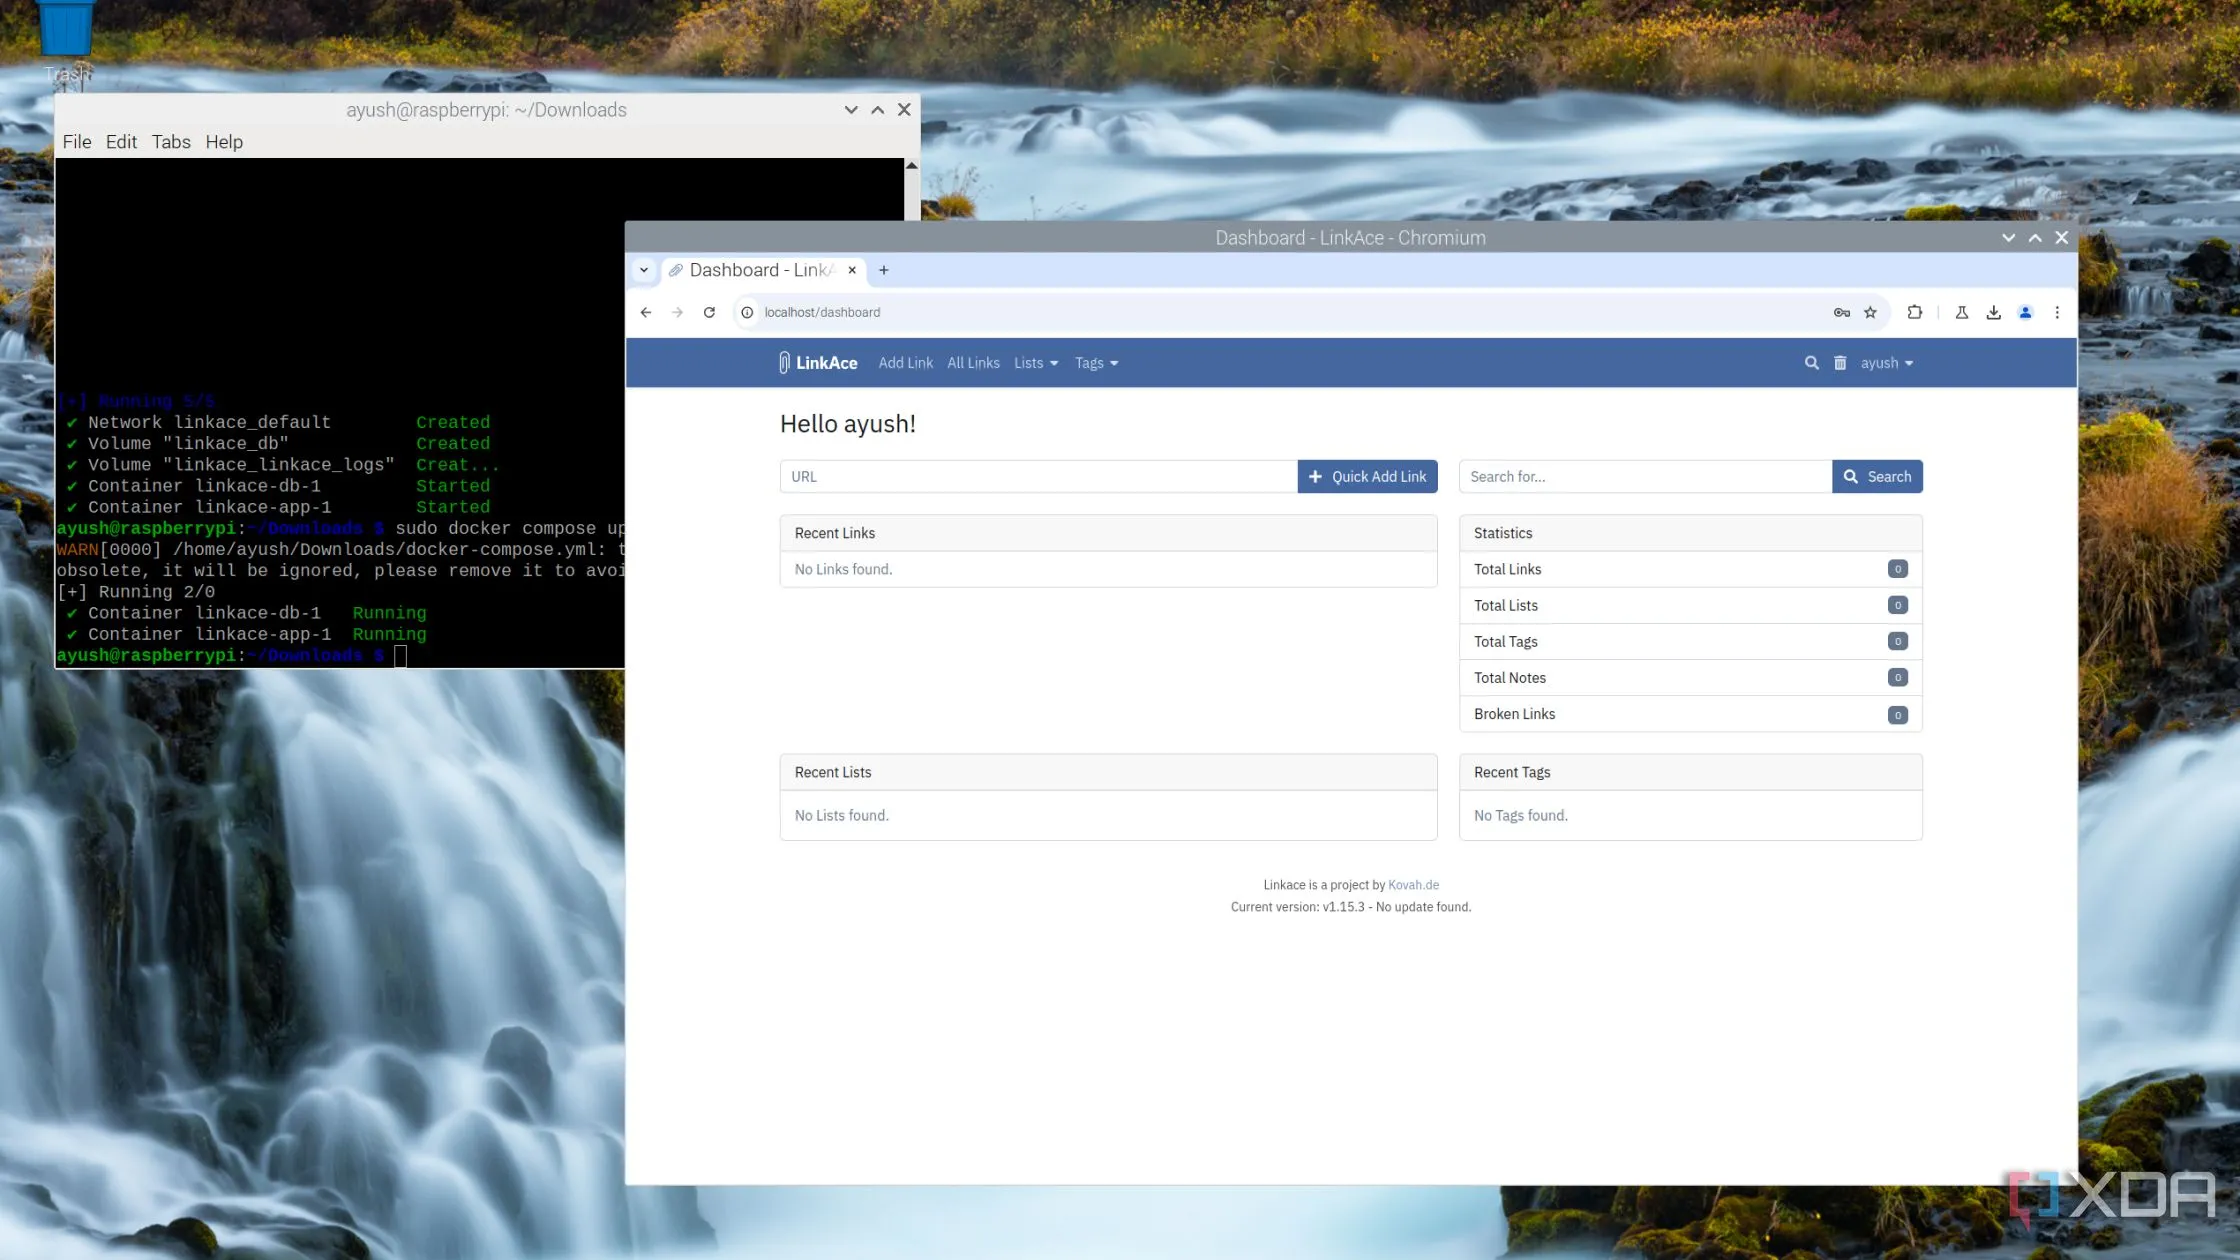This screenshot has width=2240, height=1260.
Task: Open Chromium tab search chevron
Action: click(644, 270)
